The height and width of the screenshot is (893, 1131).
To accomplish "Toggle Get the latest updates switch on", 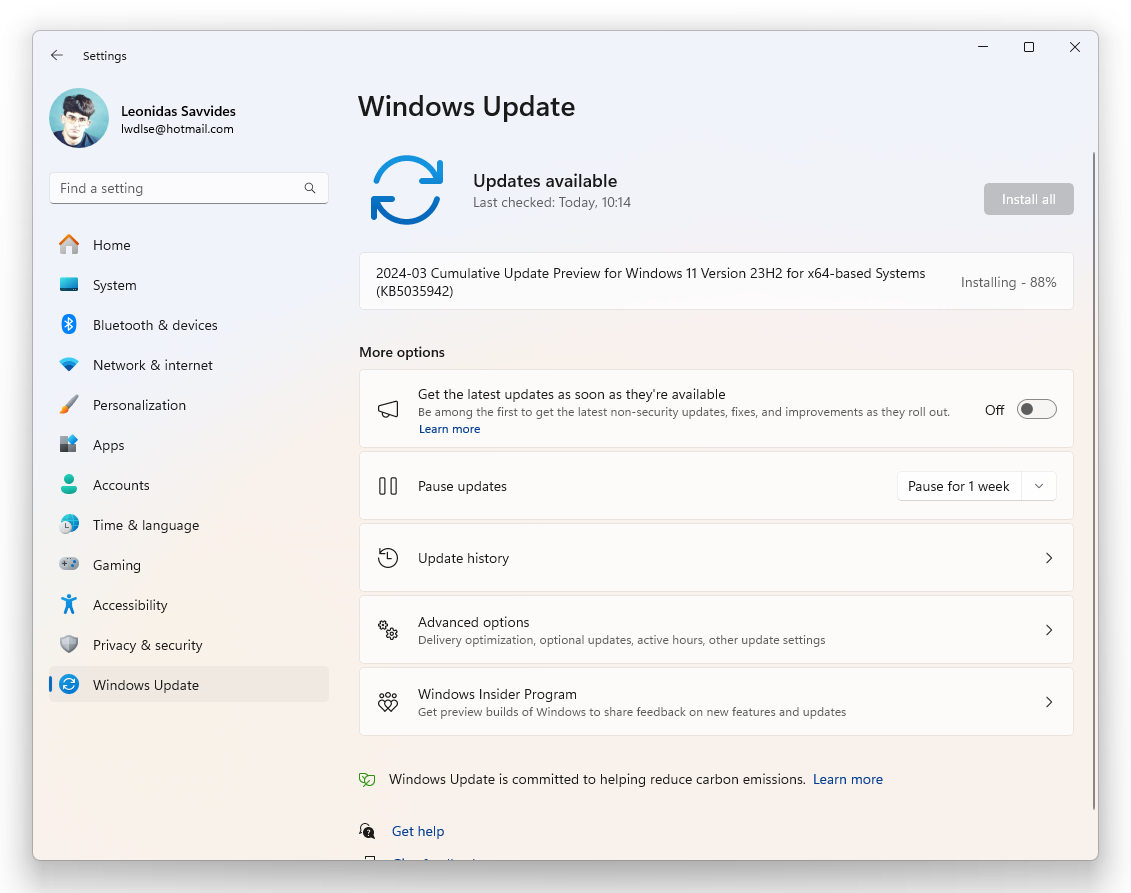I will [1037, 410].
